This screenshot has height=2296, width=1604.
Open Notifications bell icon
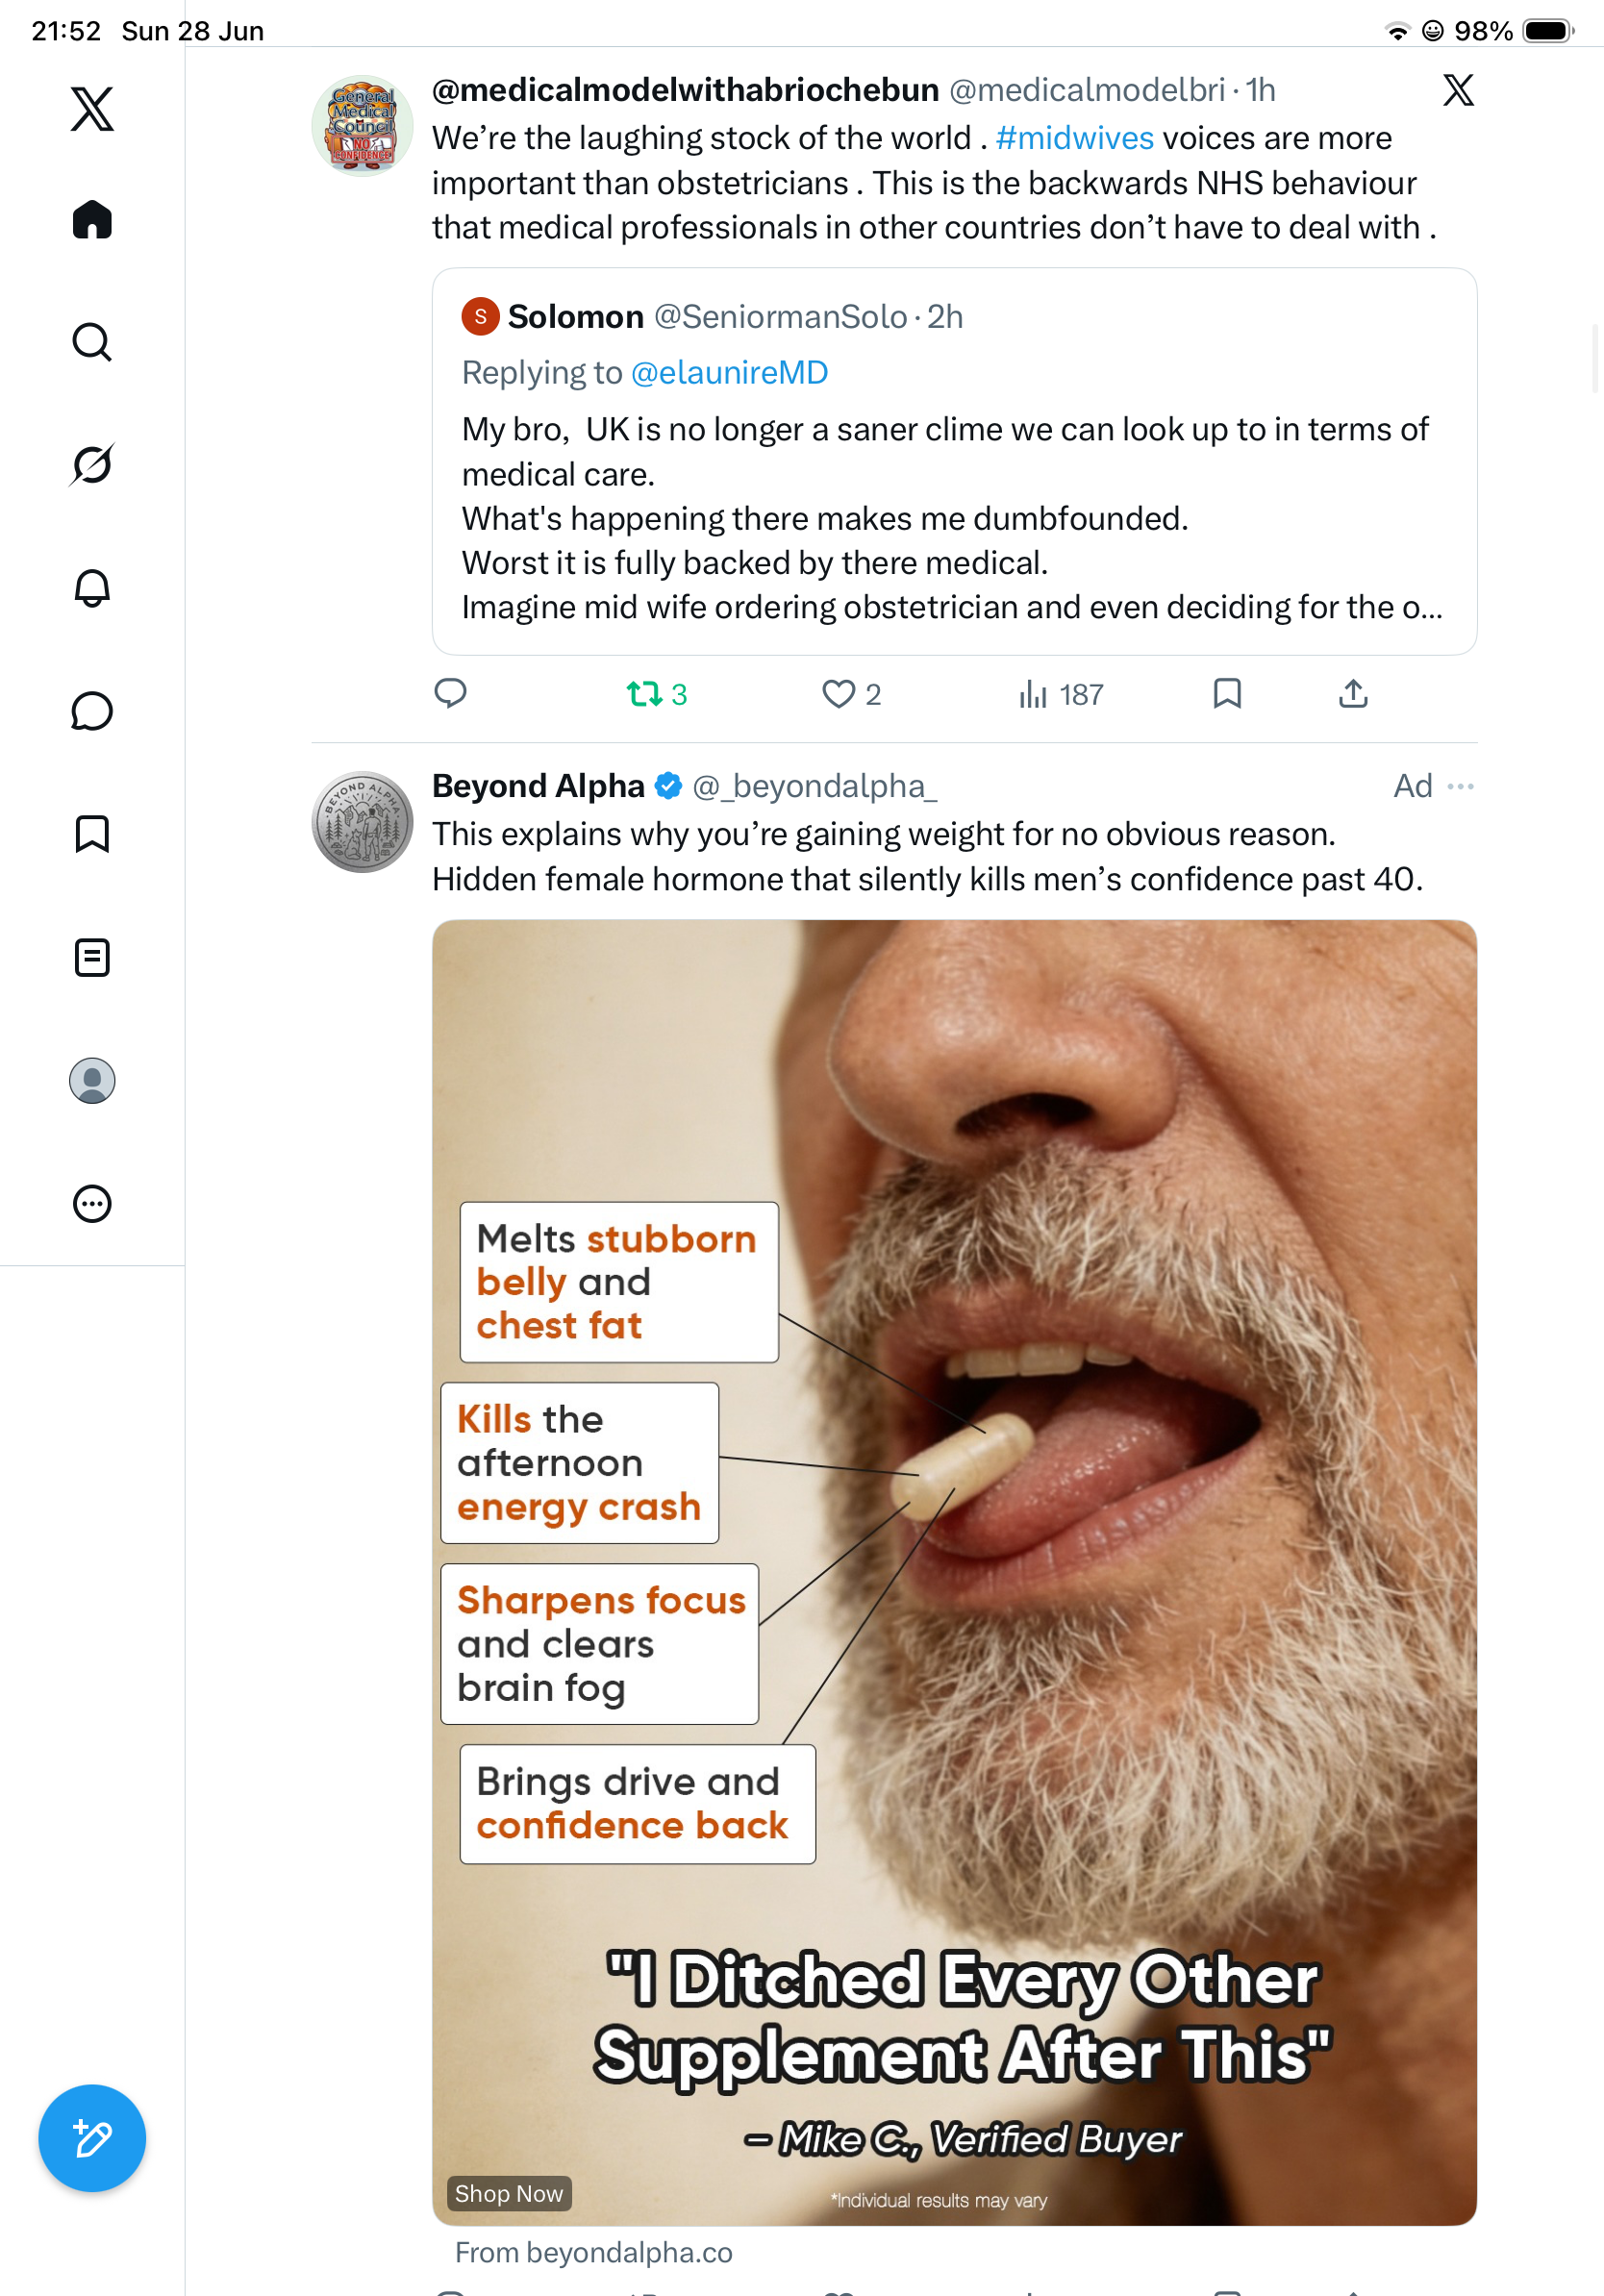[92, 588]
